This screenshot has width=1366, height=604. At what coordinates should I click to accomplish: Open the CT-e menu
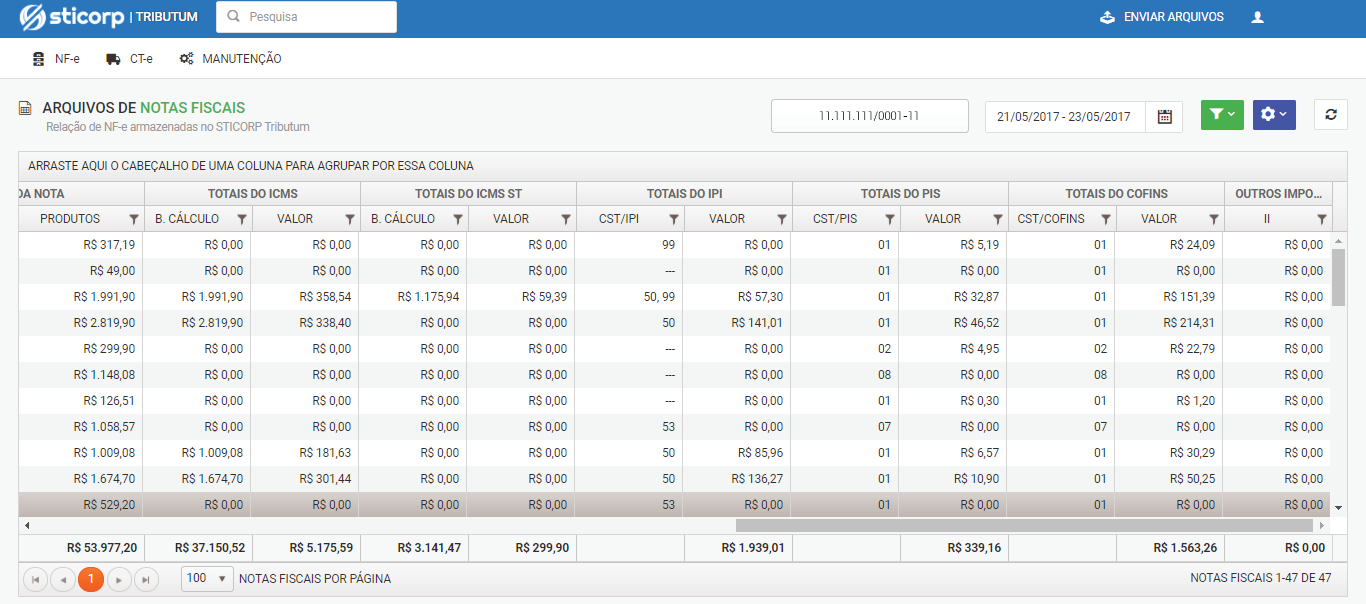129,59
